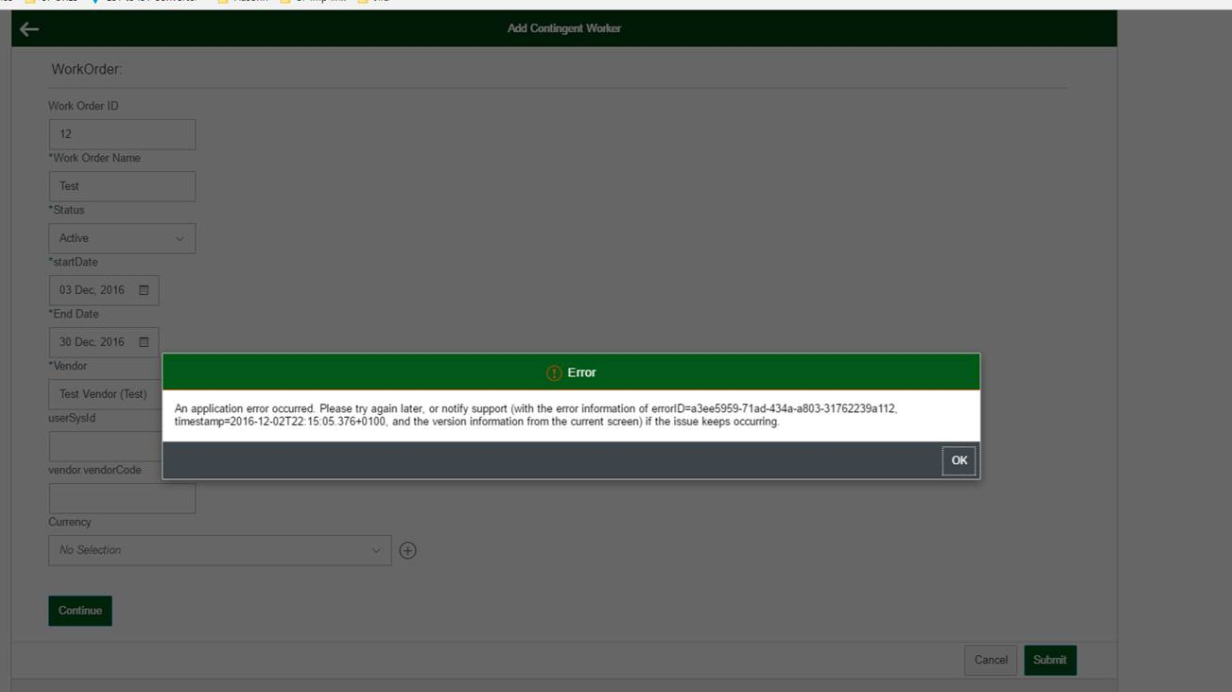Image resolution: width=1232 pixels, height=692 pixels.
Task: Focus the Work Order ID field
Action: click(x=122, y=134)
